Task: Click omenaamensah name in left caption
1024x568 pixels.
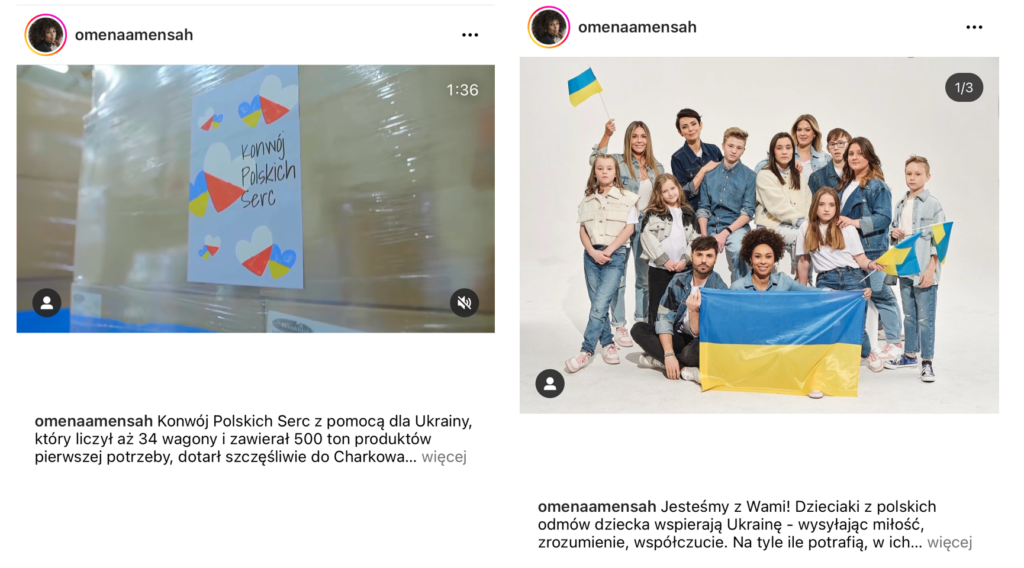Action: (x=93, y=421)
